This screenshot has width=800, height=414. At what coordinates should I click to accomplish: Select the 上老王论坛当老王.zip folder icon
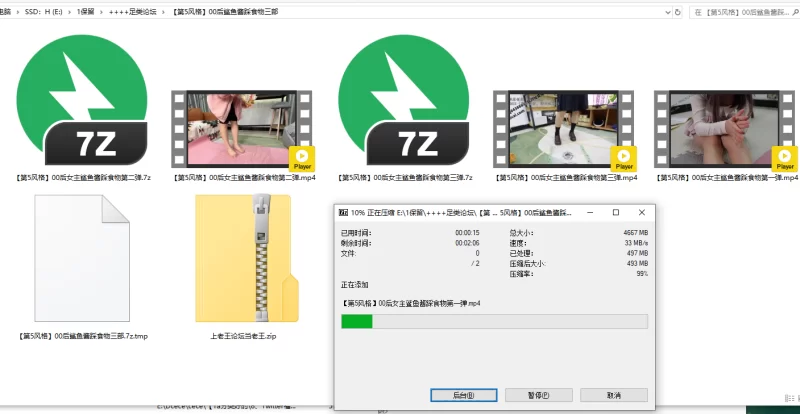tap(247, 258)
